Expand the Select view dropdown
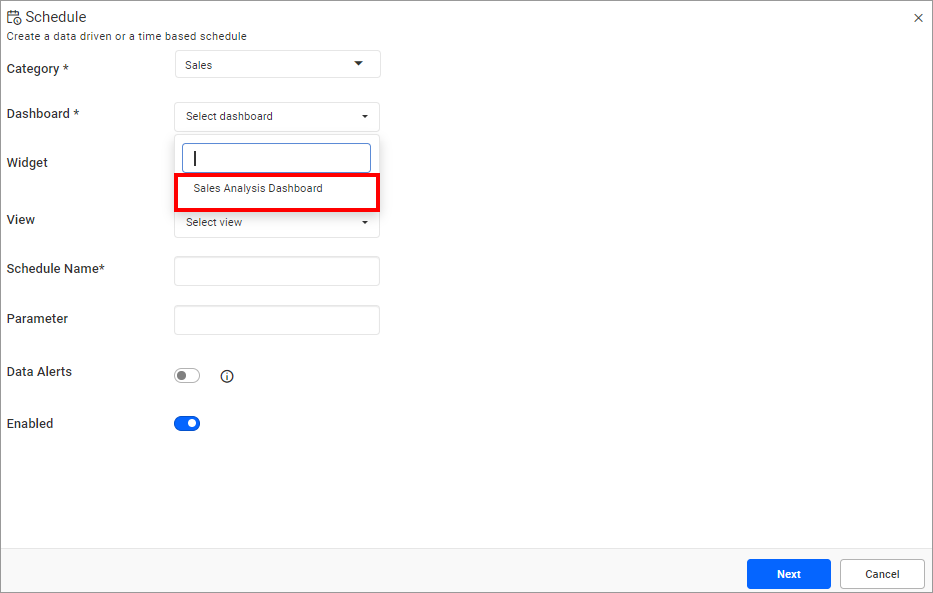Viewport: 933px width, 593px height. tap(277, 222)
